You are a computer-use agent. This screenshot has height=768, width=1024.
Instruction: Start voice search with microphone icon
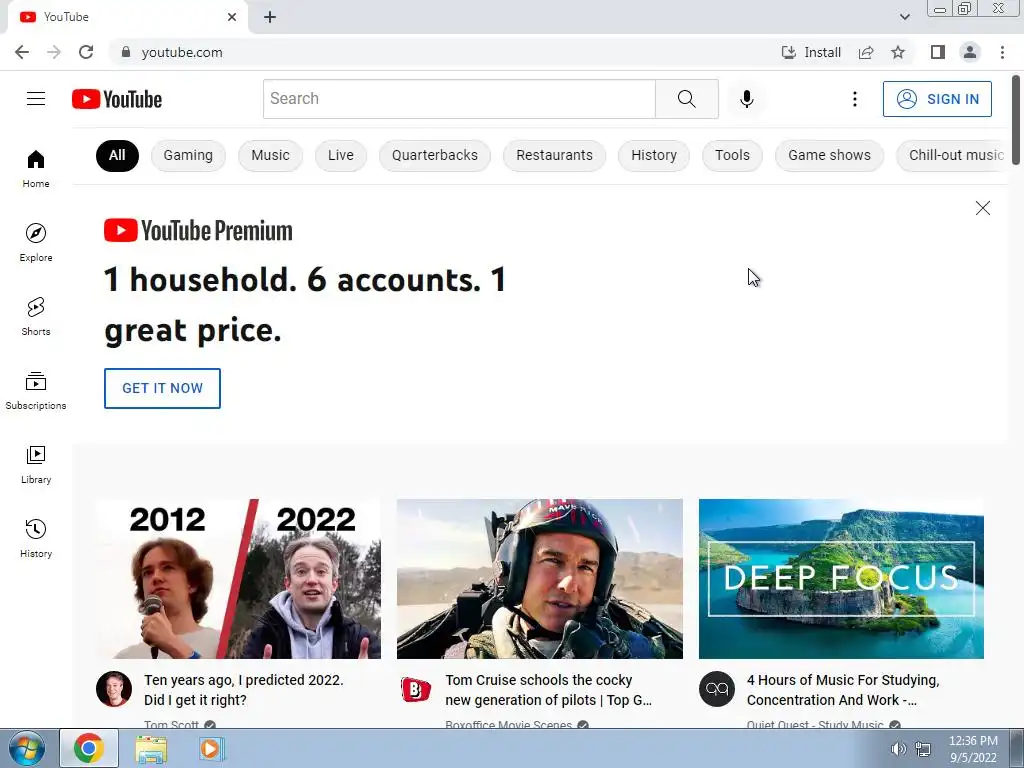coord(746,99)
